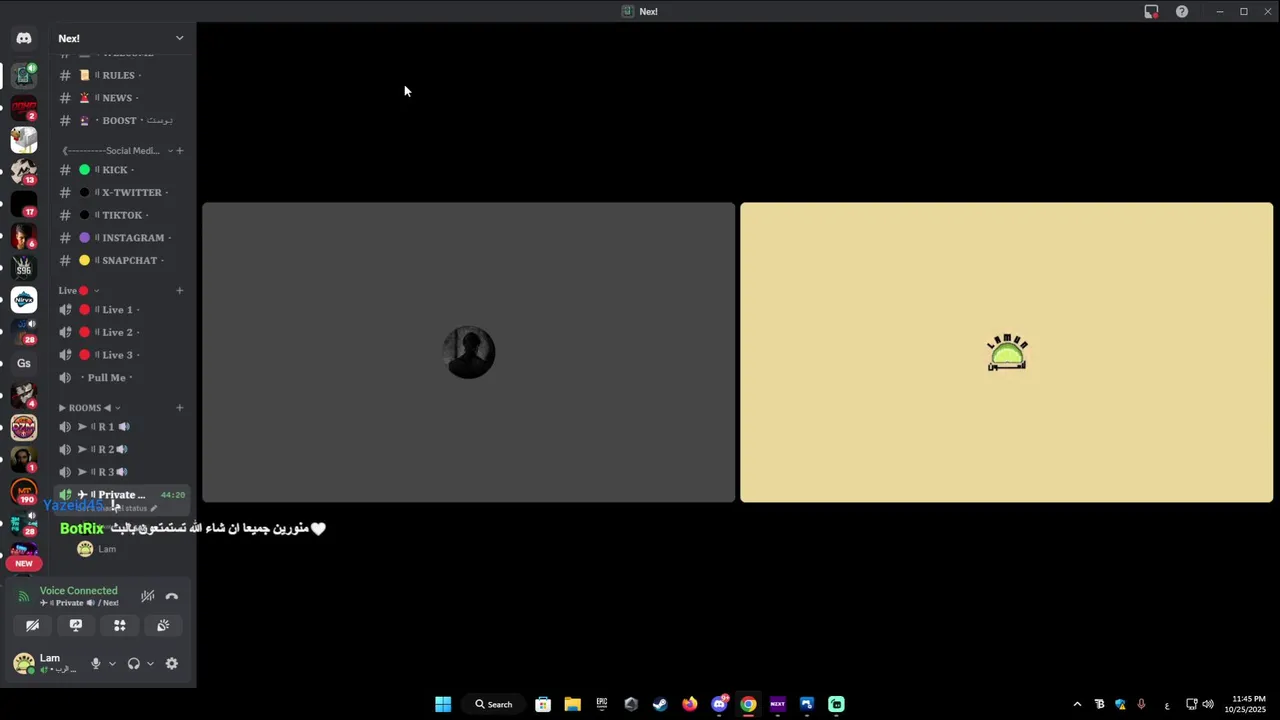Open the TIKTOK channel

pyautogui.click(x=123, y=215)
